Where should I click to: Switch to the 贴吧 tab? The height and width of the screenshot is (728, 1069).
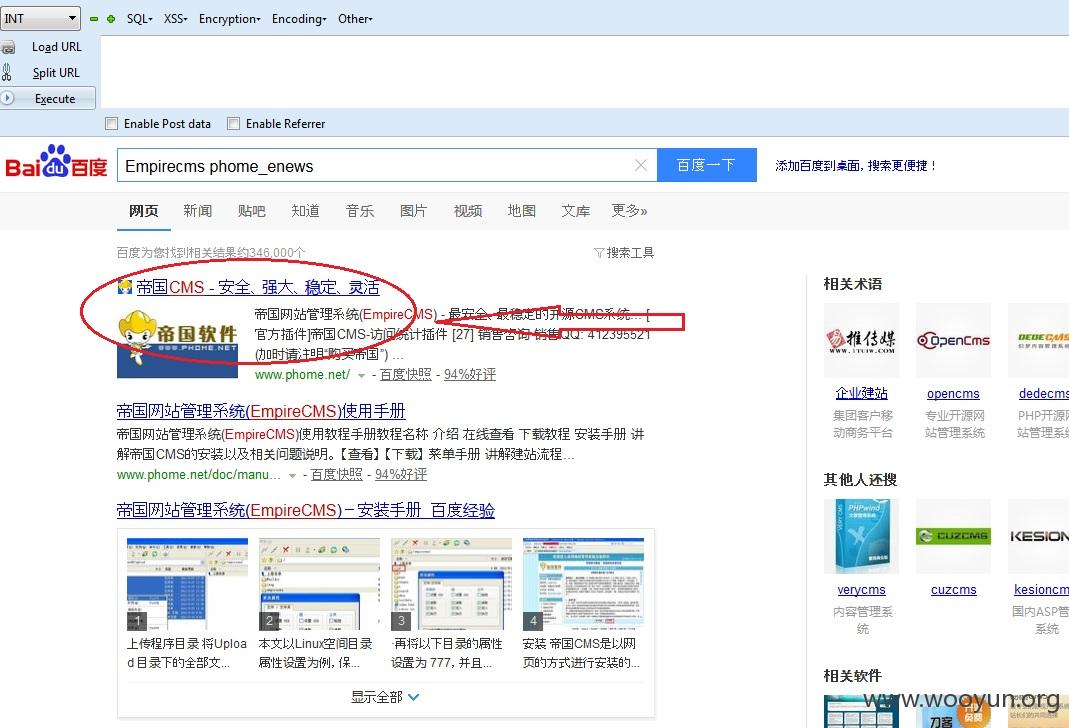(x=252, y=211)
